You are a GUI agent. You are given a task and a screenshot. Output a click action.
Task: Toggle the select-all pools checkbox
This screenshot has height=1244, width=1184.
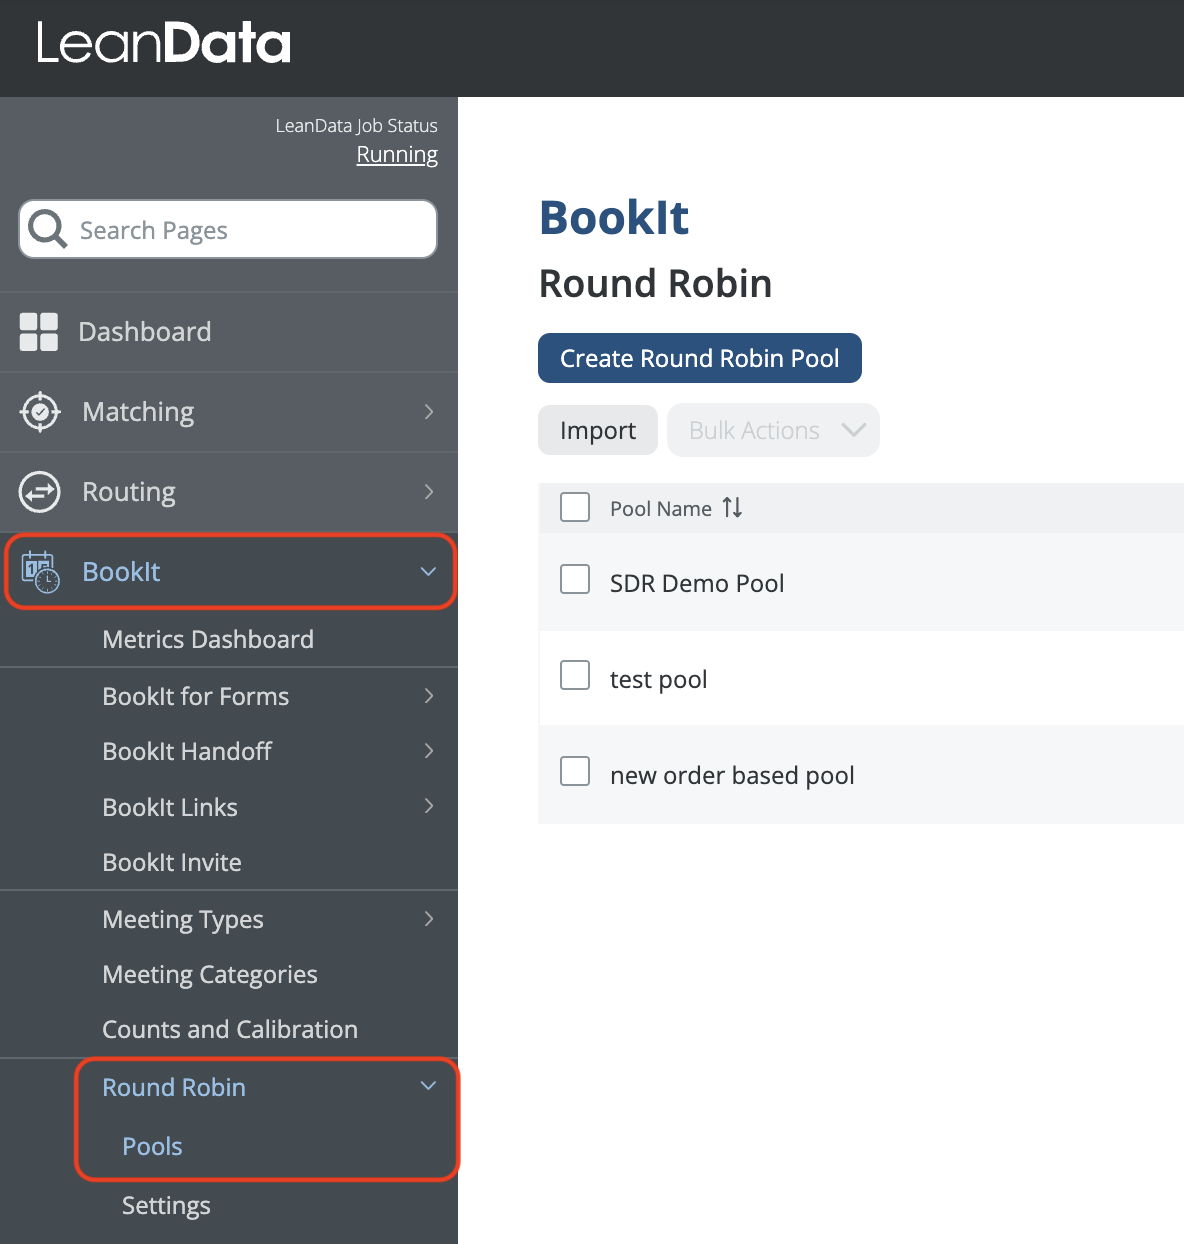click(x=575, y=507)
